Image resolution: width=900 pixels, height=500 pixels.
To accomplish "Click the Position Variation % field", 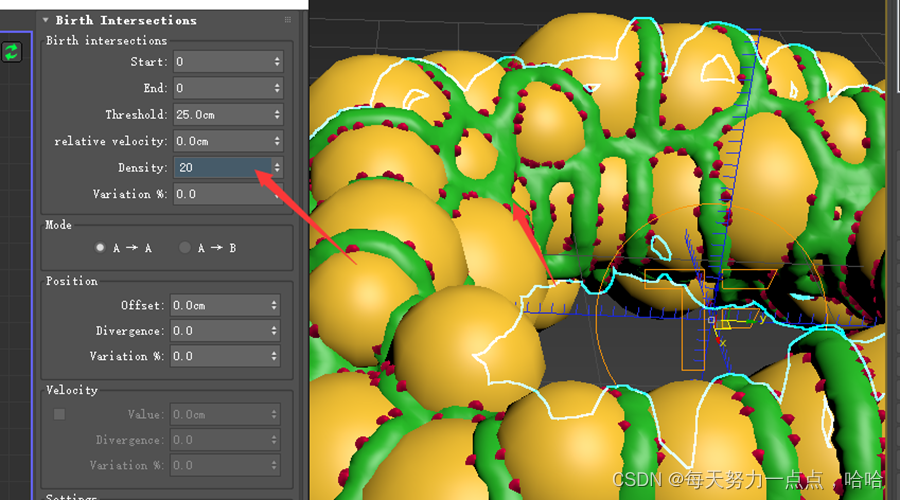I will [219, 356].
